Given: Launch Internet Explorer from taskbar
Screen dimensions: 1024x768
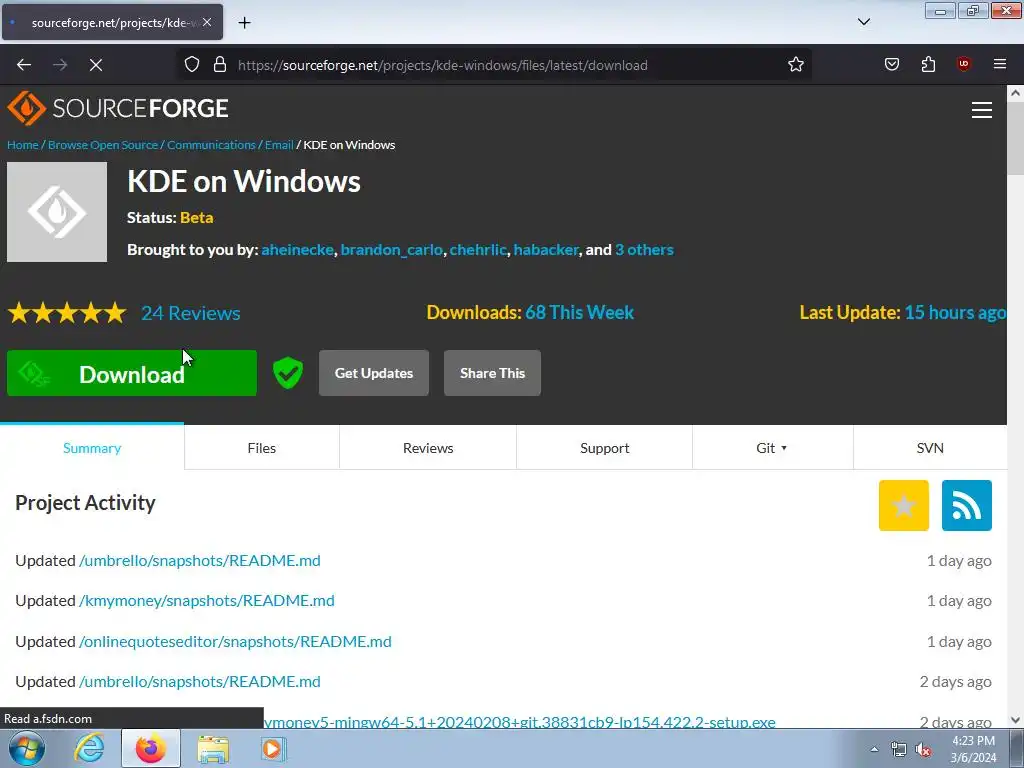Looking at the screenshot, I should point(89,748).
